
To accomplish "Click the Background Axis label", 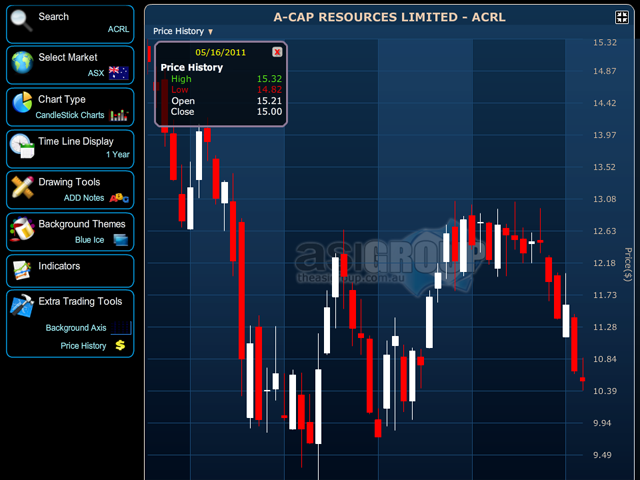I will 76,328.
